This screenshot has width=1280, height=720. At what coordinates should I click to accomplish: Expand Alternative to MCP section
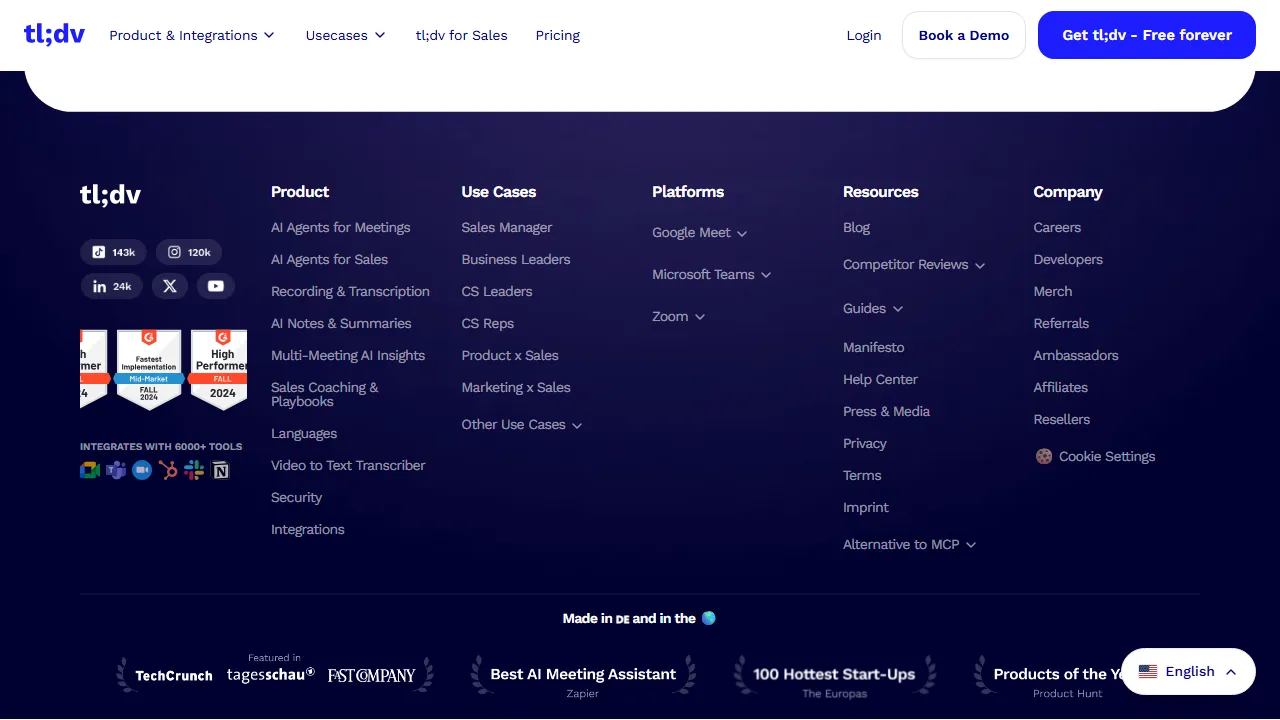tap(910, 544)
